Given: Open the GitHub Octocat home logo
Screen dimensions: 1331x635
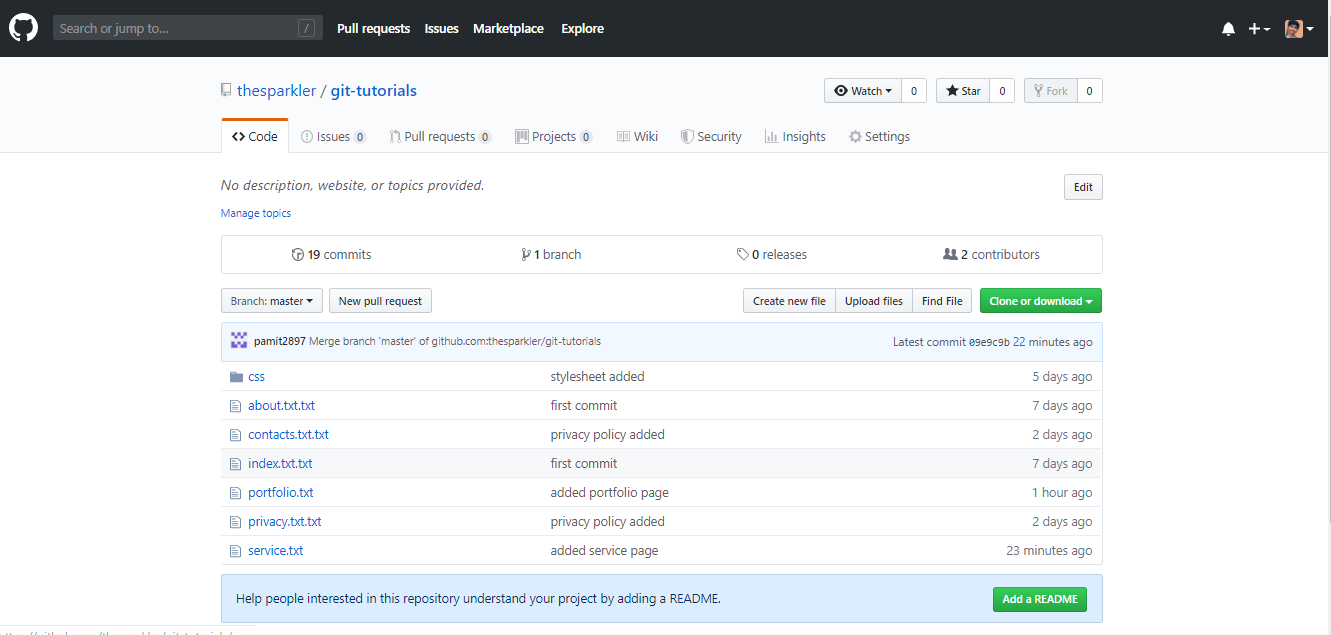Looking at the screenshot, I should pos(23,28).
